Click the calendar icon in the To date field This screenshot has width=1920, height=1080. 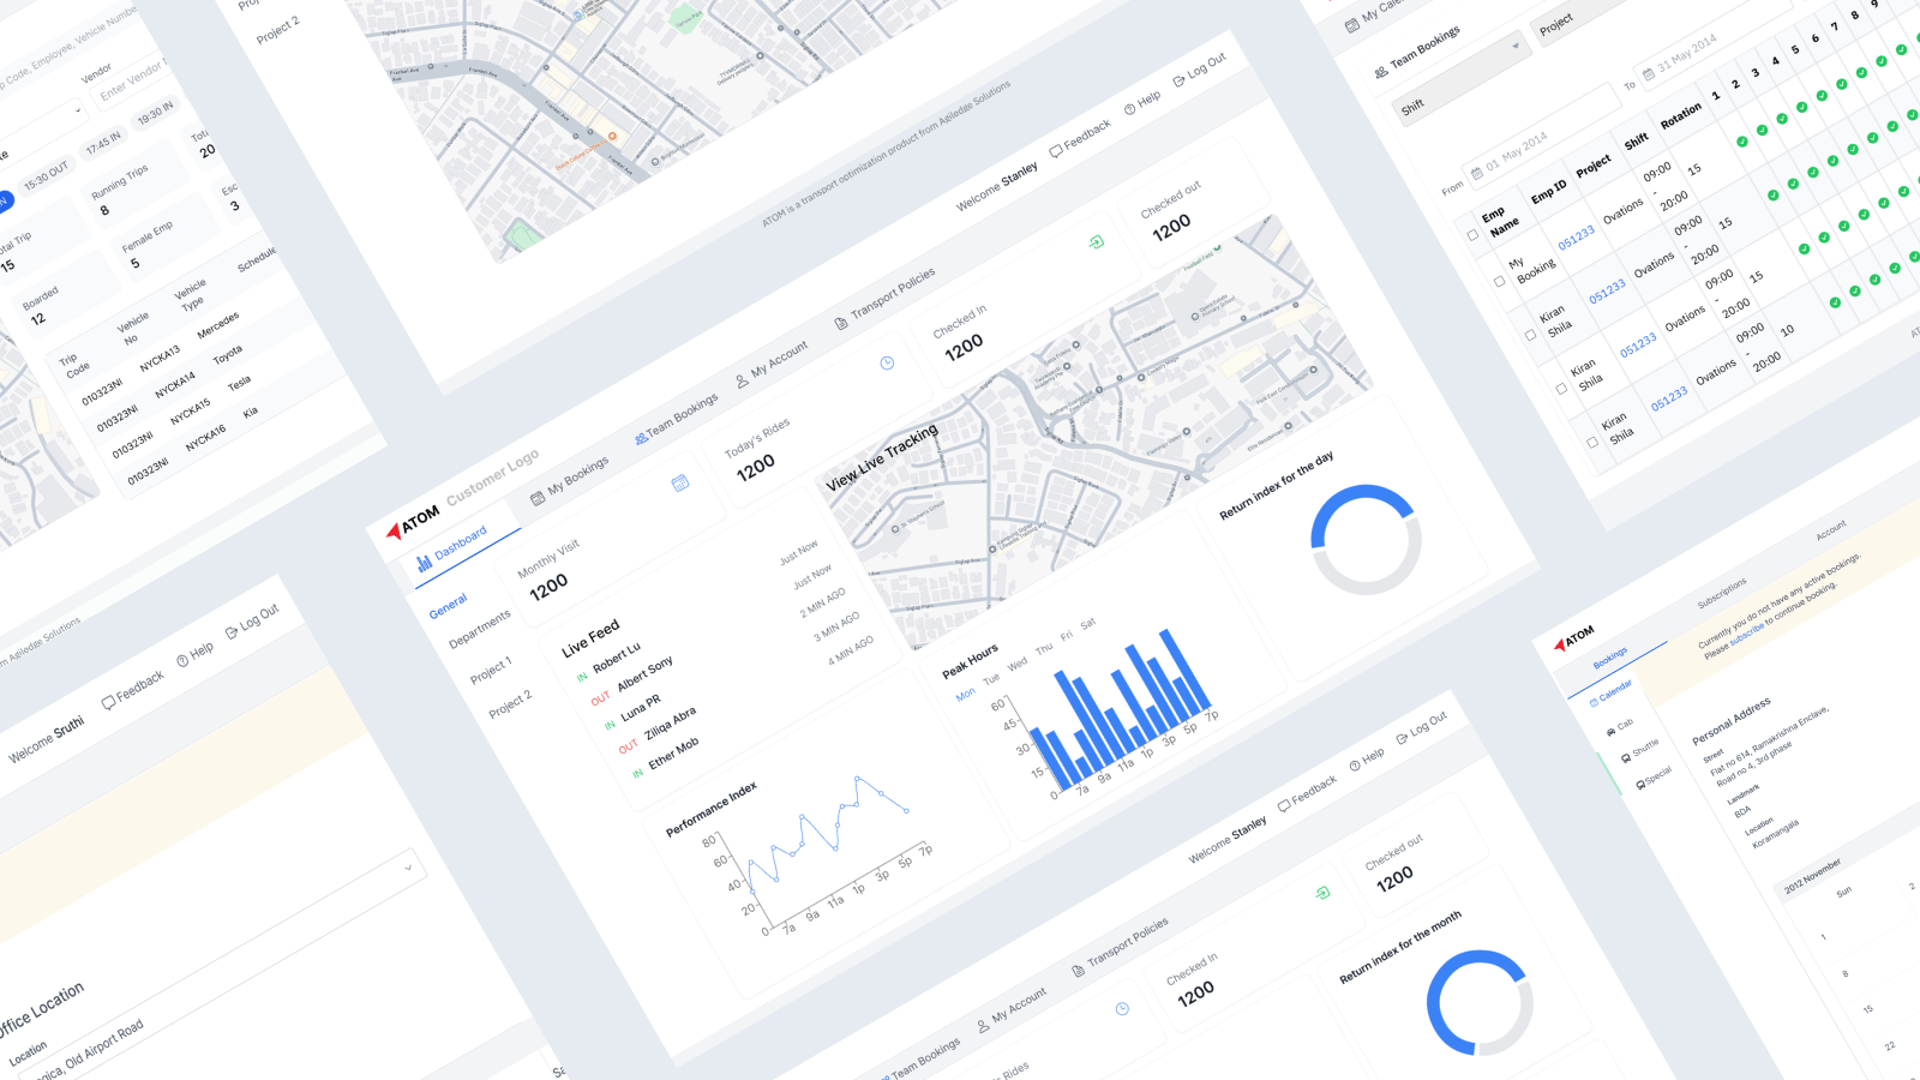(1648, 73)
